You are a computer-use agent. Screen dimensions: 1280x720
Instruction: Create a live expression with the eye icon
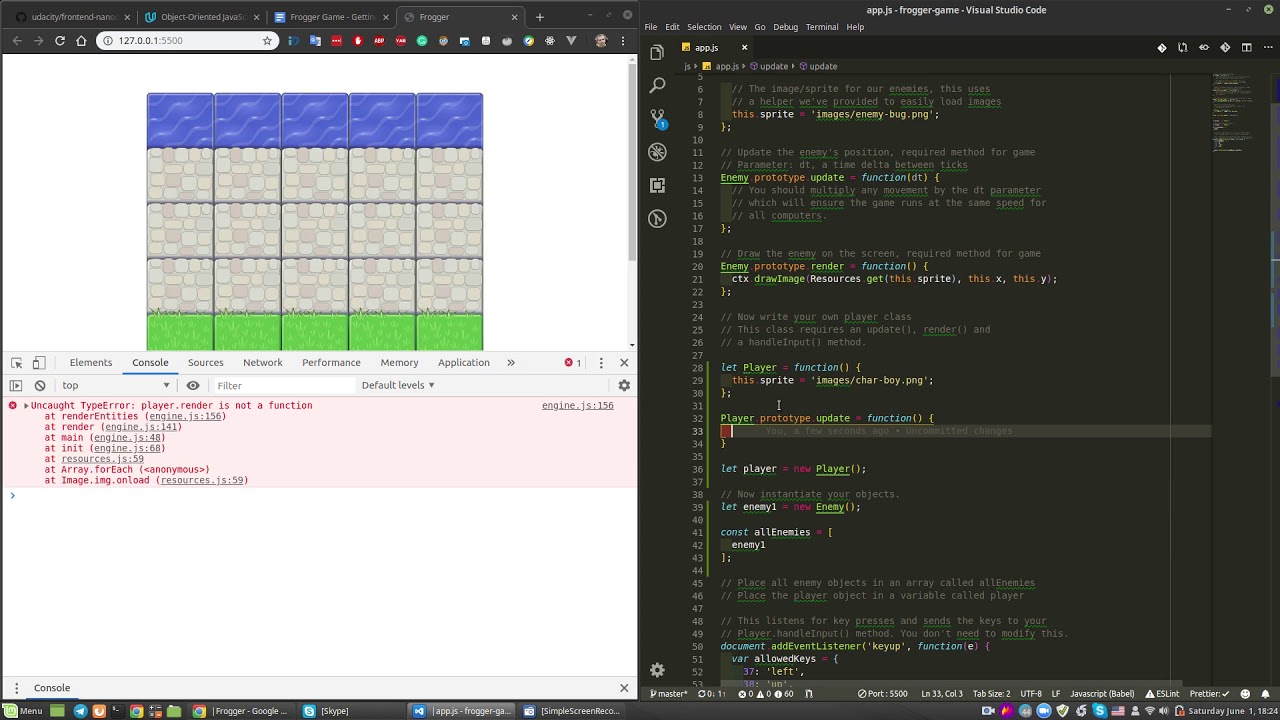(193, 385)
